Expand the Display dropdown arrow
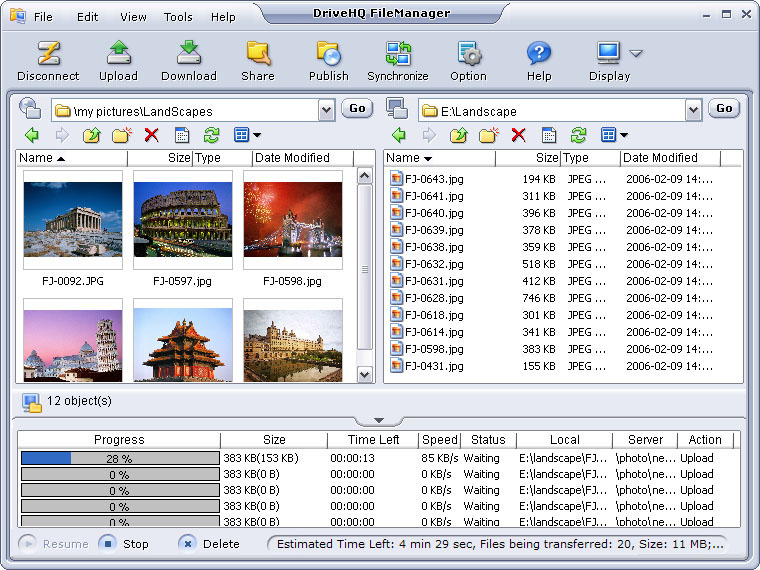 636,53
